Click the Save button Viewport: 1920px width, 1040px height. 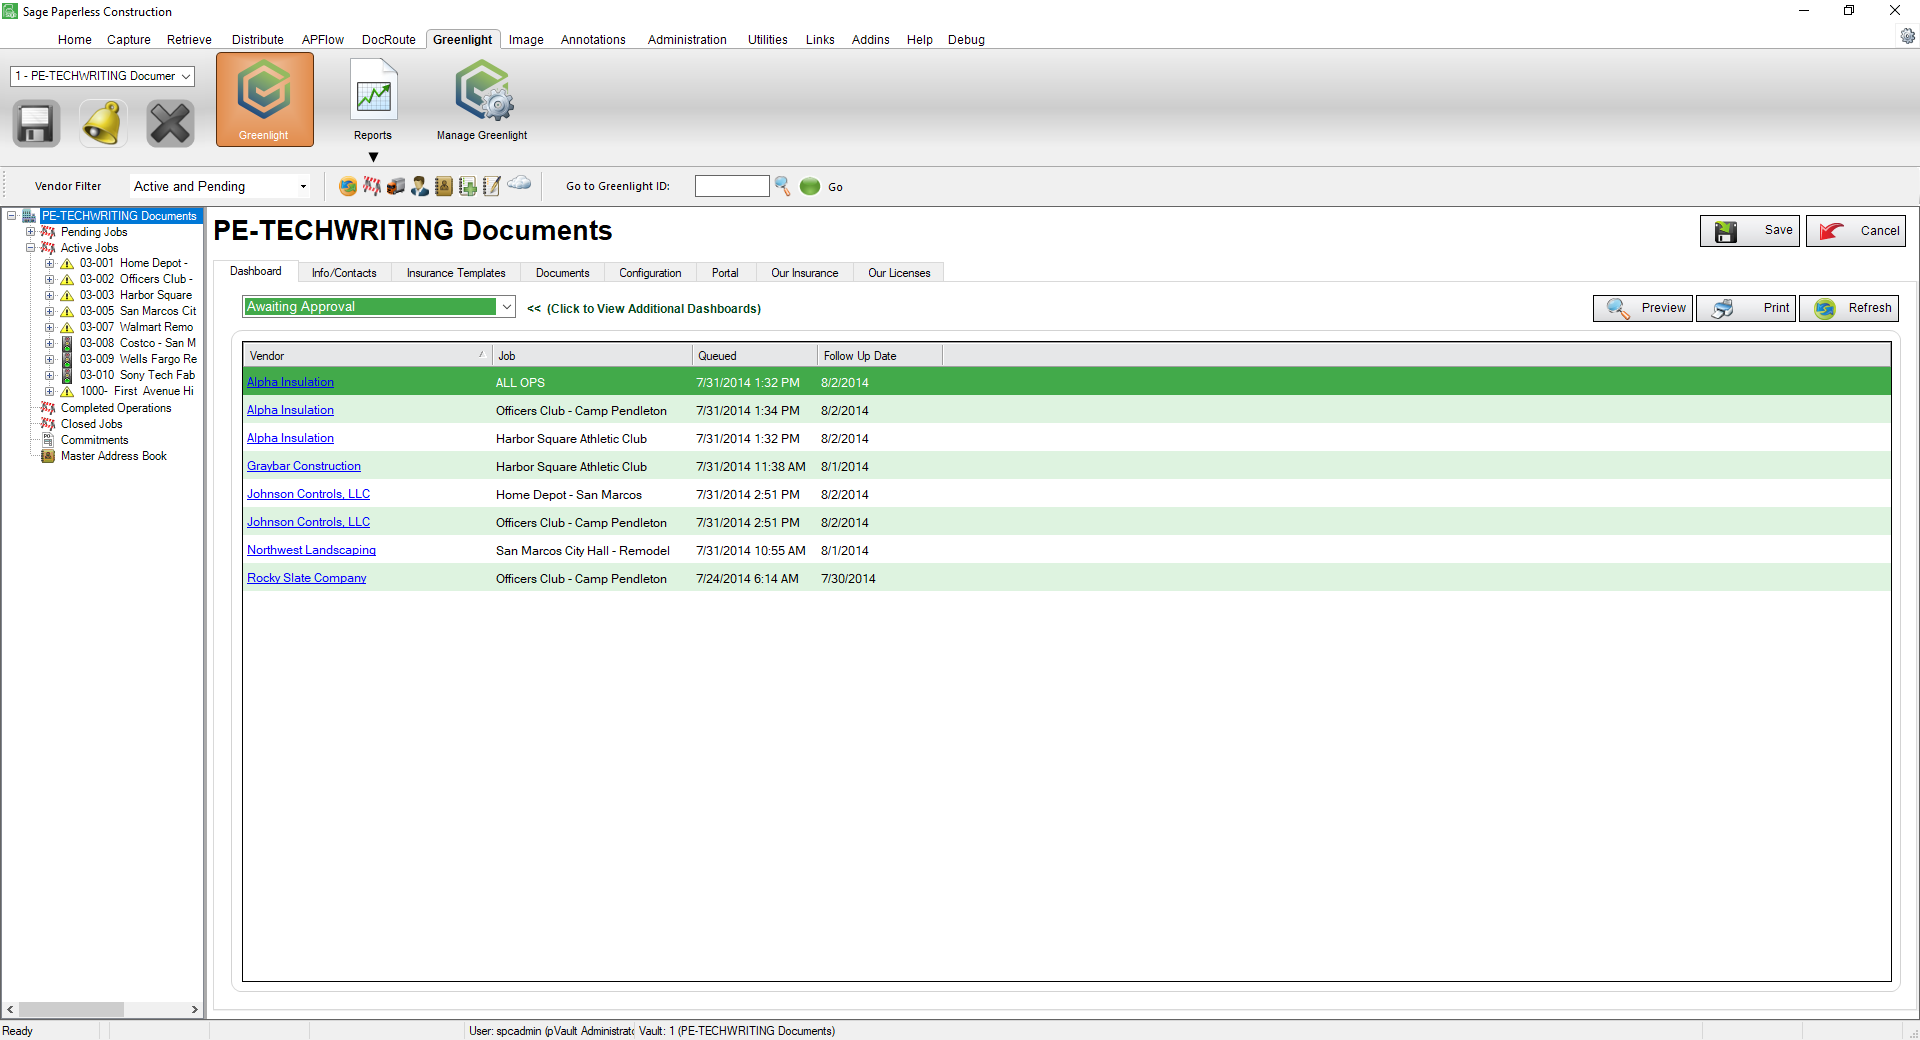tap(1750, 231)
